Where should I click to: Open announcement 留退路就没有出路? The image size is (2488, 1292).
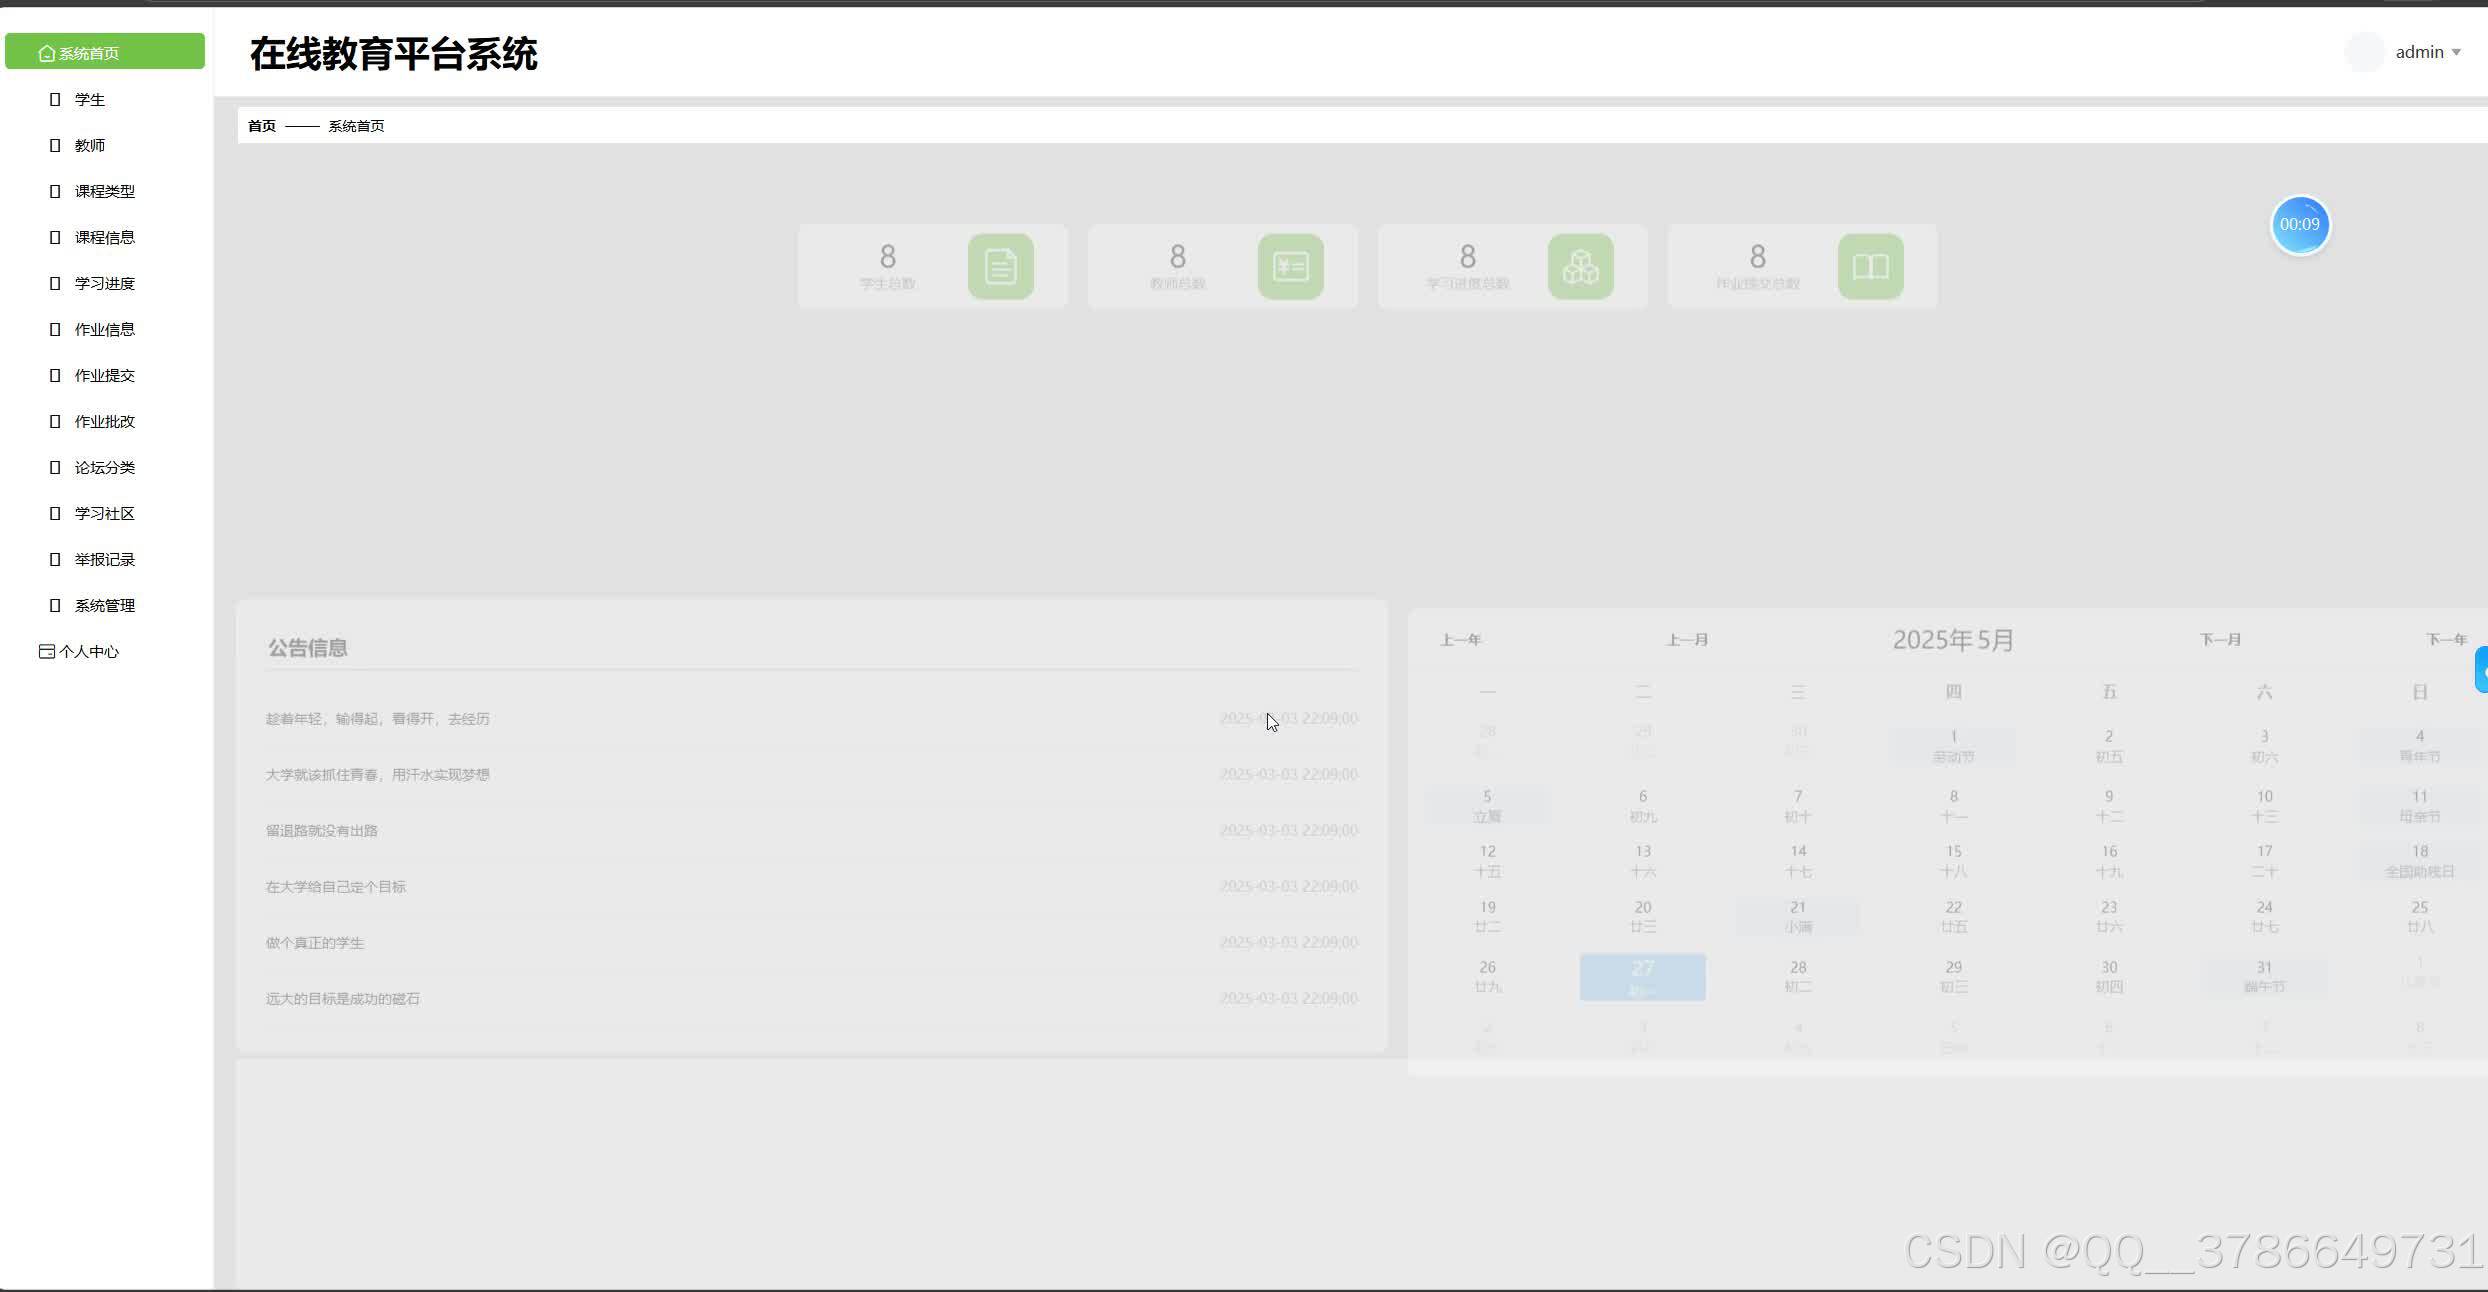click(322, 831)
